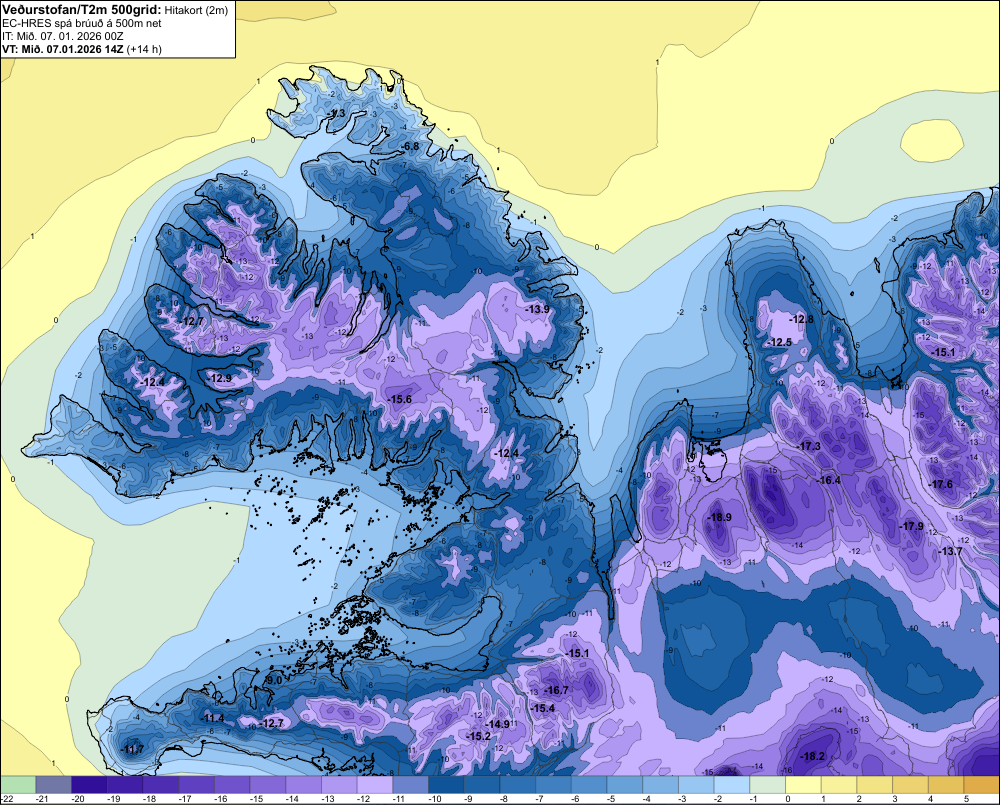The width and height of the screenshot is (1000, 805).
Task: Click the -14.9 temperature label
Action: (497, 724)
